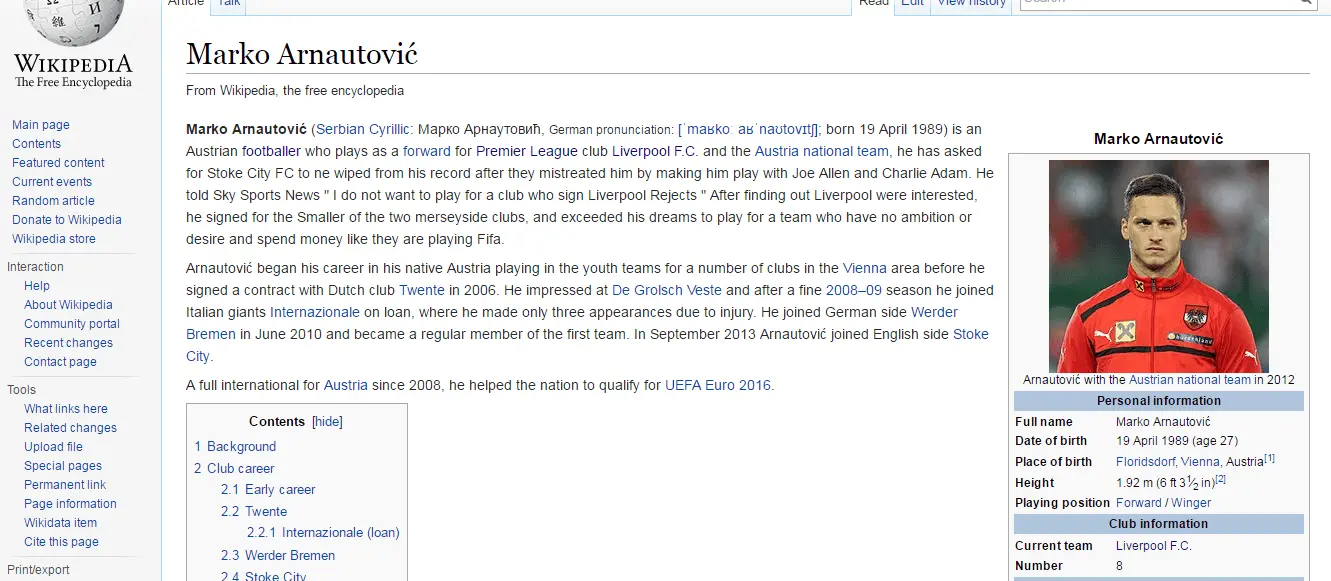This screenshot has width=1331, height=581.
Task: Open the Edit tab
Action: point(912,4)
